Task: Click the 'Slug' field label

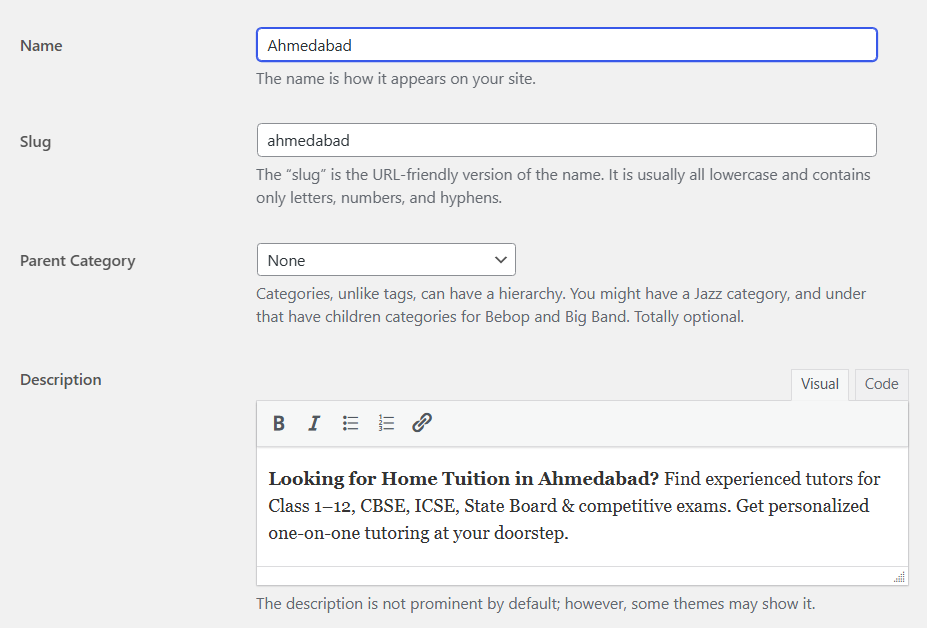Action: (35, 142)
